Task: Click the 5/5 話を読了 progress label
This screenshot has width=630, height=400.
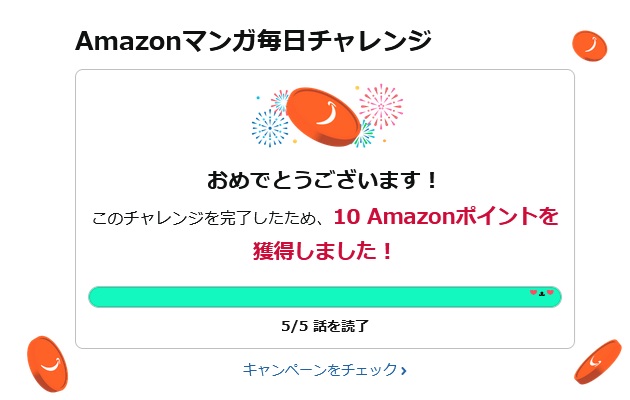Action: [x=325, y=325]
